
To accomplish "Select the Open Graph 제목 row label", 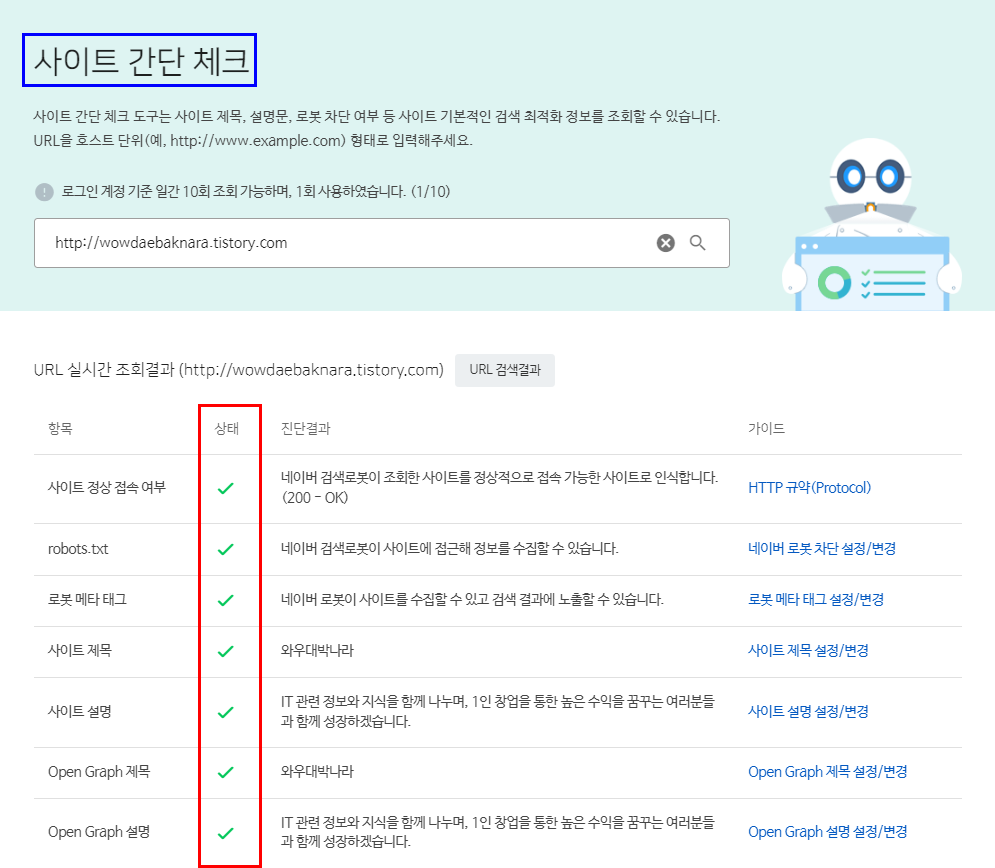I will (x=99, y=772).
